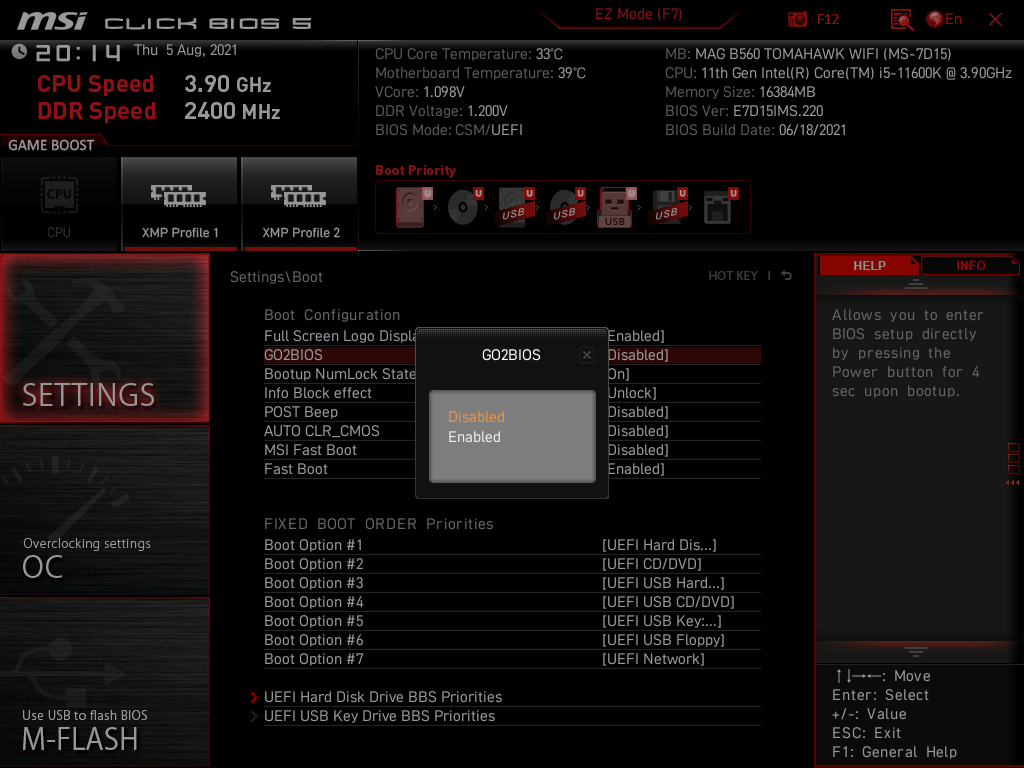Image resolution: width=1024 pixels, height=768 pixels.
Task: Click the clock icon beside the time
Action: click(19, 51)
